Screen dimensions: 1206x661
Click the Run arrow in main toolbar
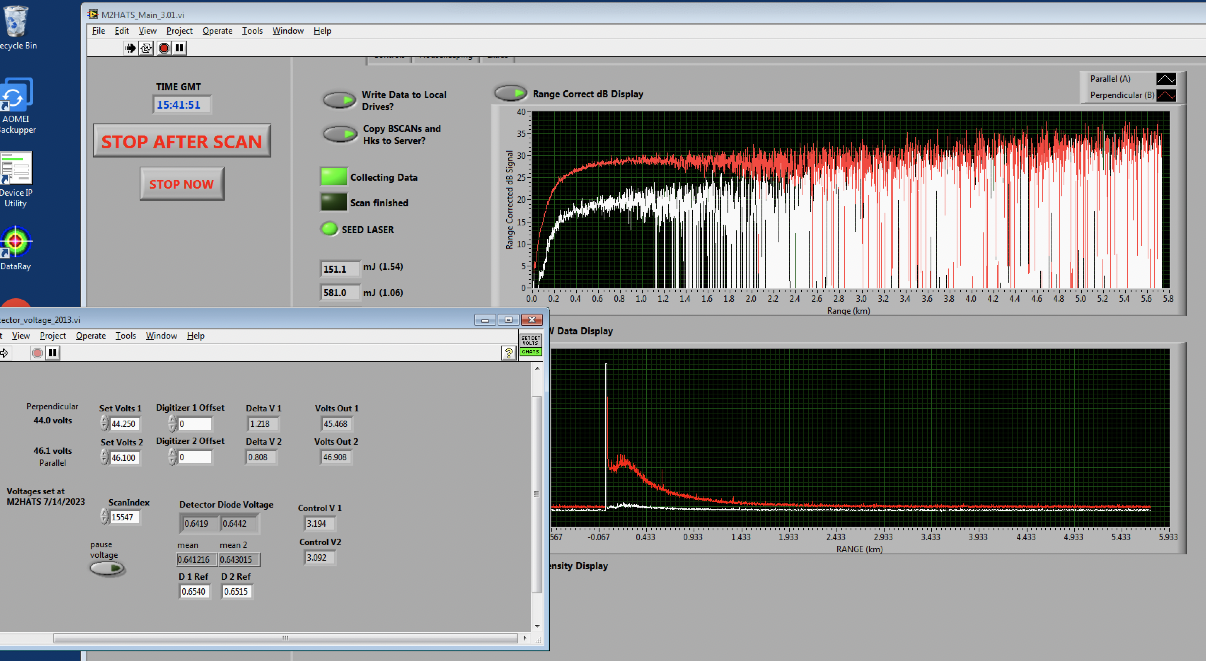[x=130, y=47]
